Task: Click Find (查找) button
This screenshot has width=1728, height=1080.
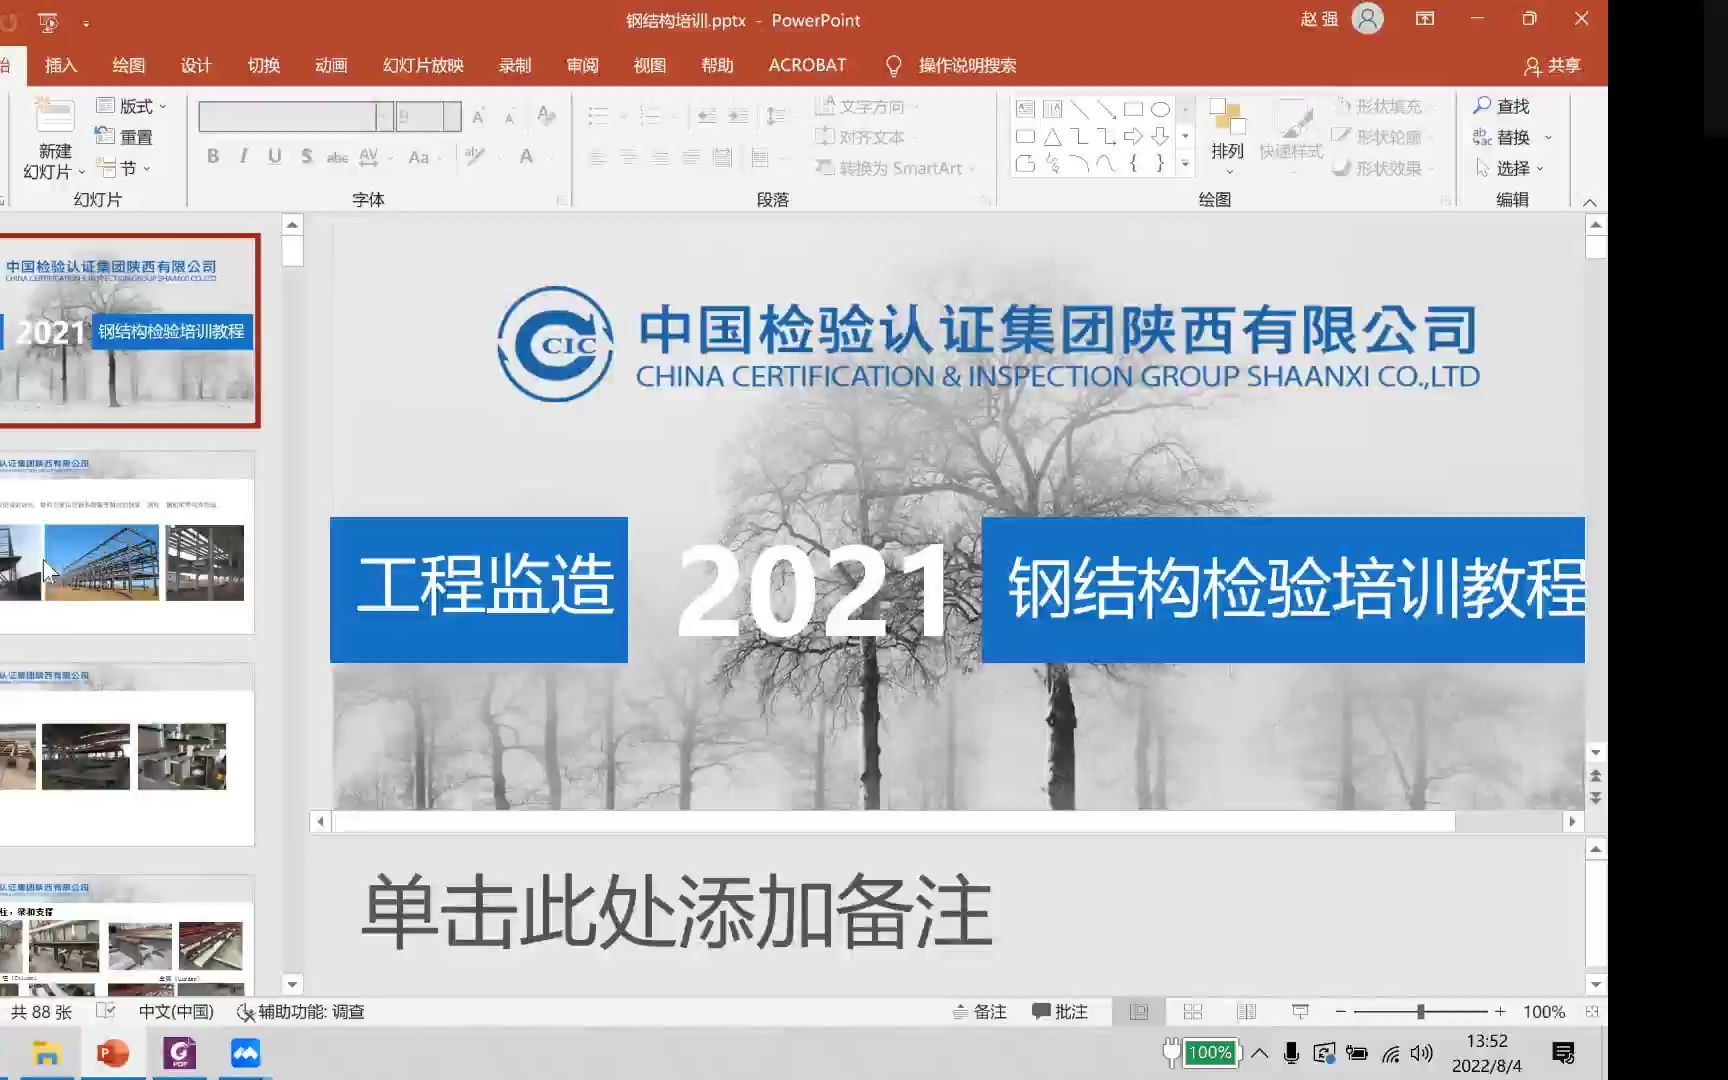Action: click(1501, 106)
